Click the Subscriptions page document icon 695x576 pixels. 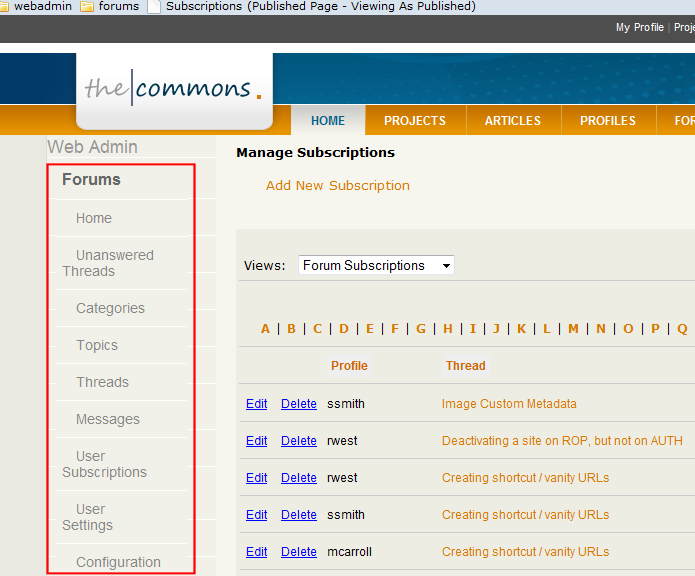(154, 7)
